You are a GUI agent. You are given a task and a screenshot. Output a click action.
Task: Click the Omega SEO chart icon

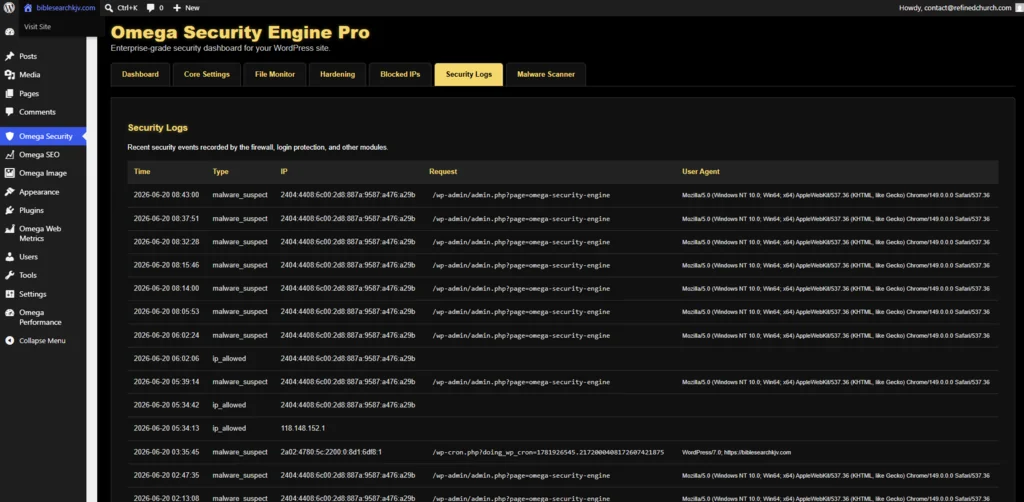click(x=9, y=155)
